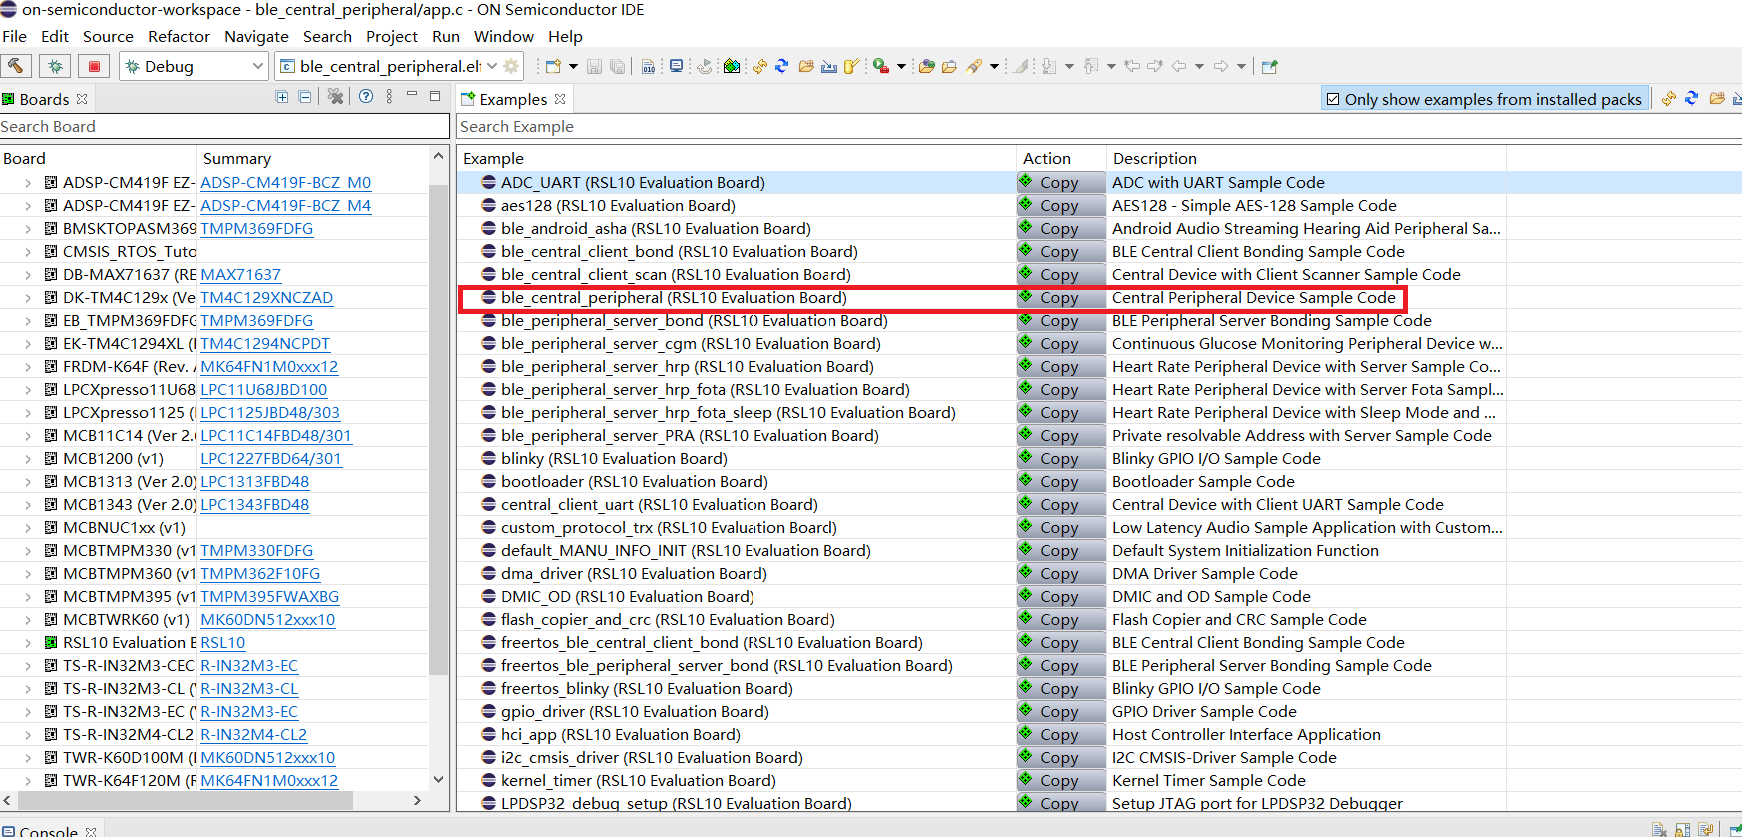The height and width of the screenshot is (837, 1742).
Task: Click the open folder icon in main toolbar
Action: 806,66
